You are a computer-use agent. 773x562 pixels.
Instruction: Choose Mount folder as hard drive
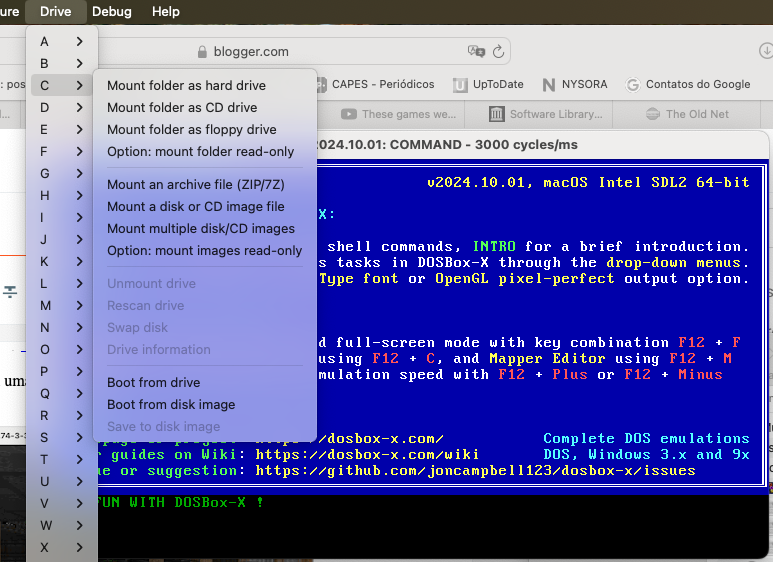click(x=186, y=86)
